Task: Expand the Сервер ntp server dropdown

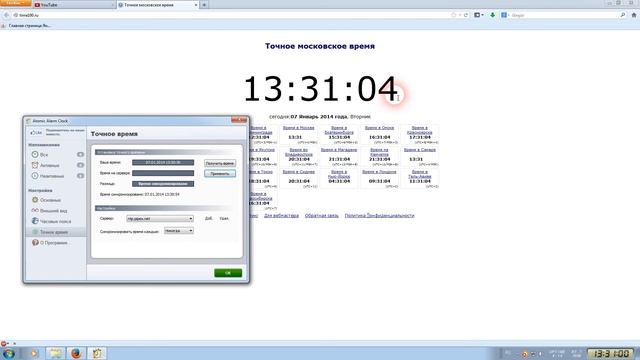Action: 160,219
